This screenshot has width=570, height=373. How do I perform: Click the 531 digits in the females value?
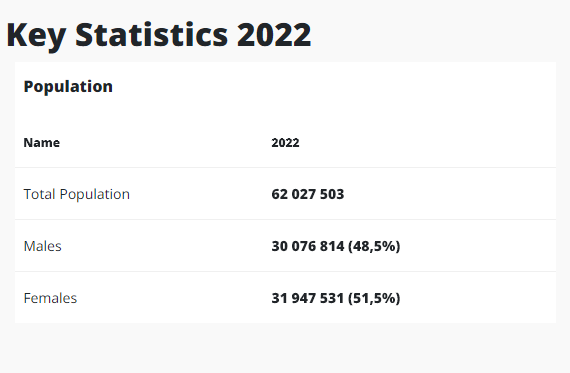[332, 298]
